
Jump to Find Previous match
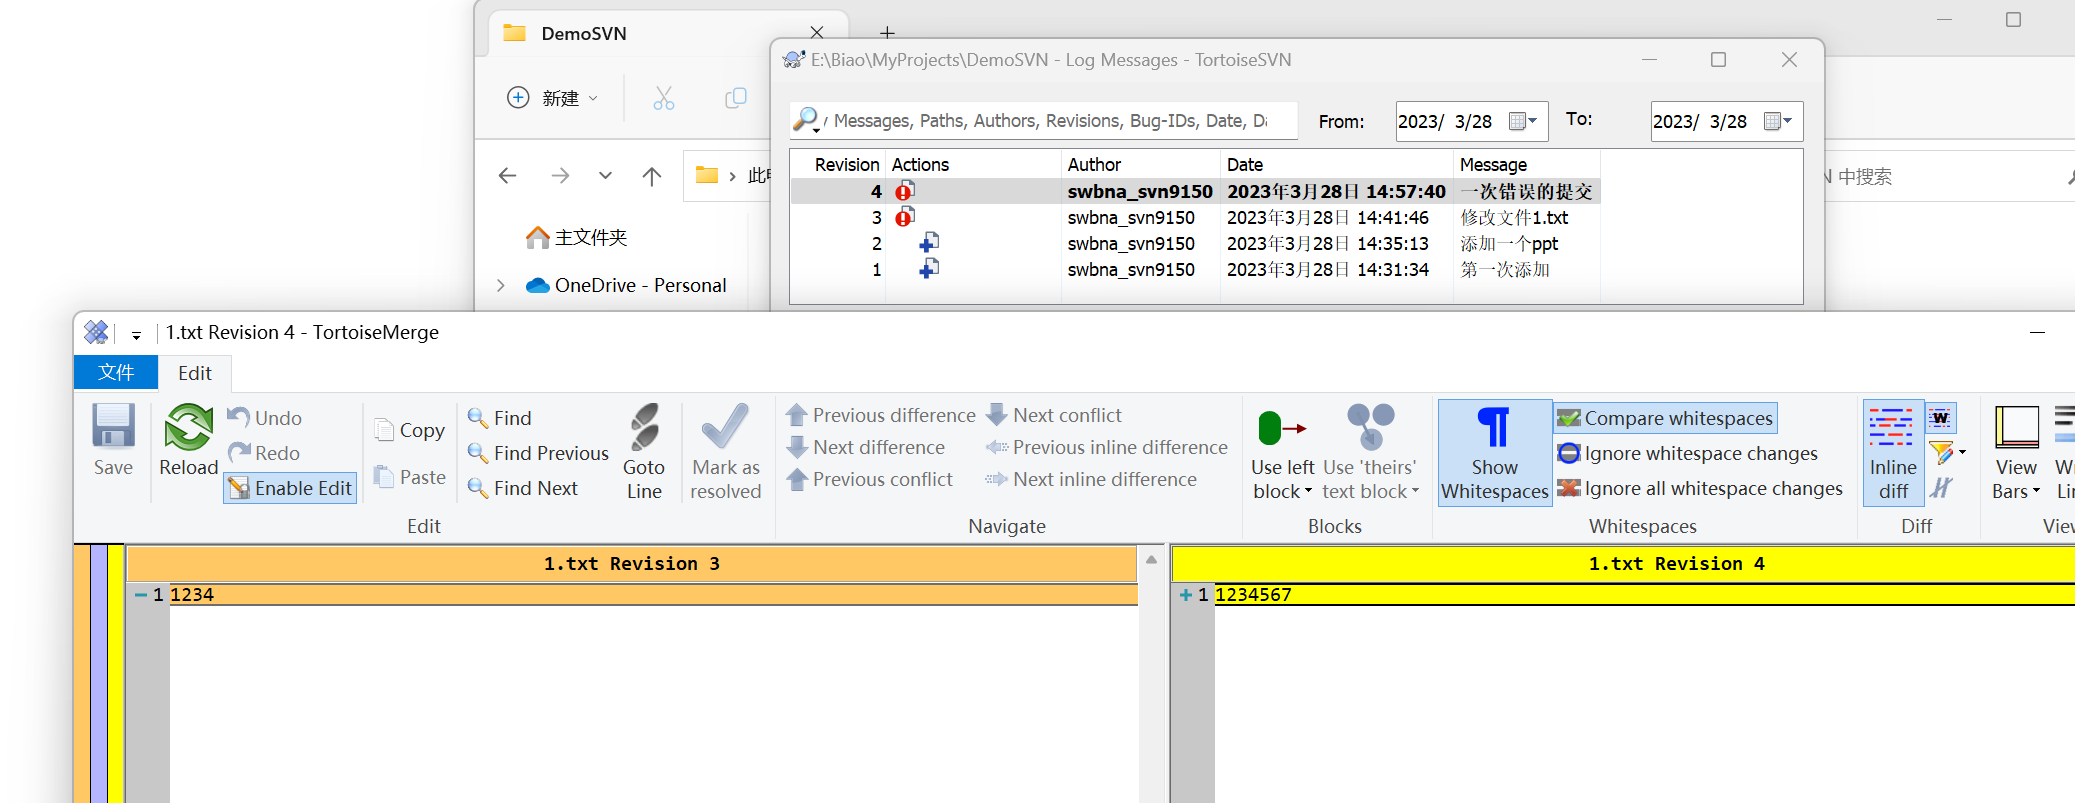coord(538,453)
